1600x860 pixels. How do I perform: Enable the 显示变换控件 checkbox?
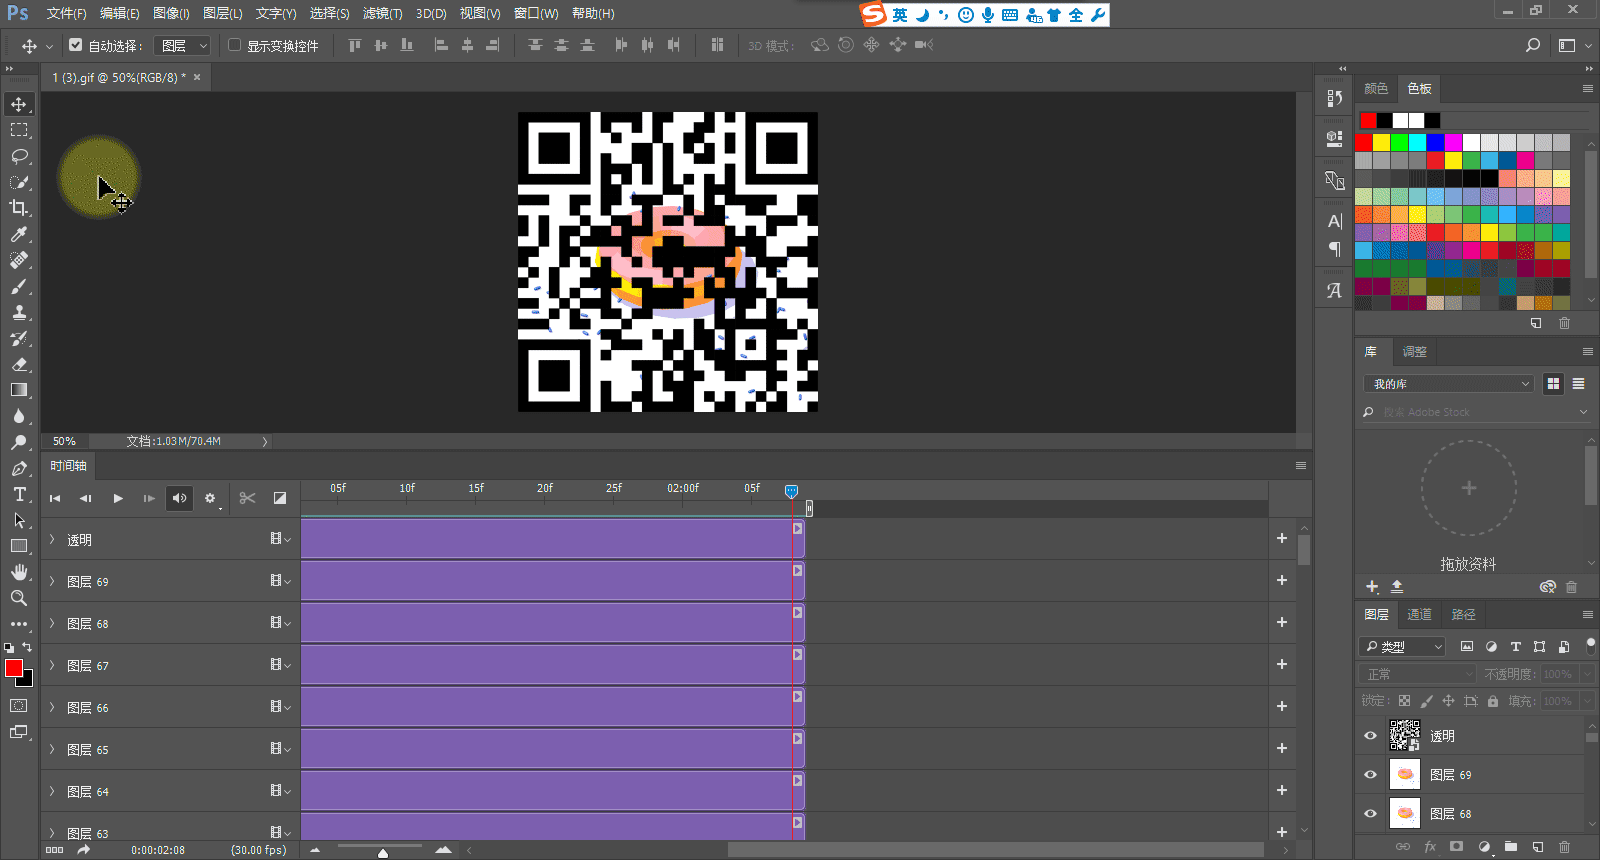[x=235, y=45]
